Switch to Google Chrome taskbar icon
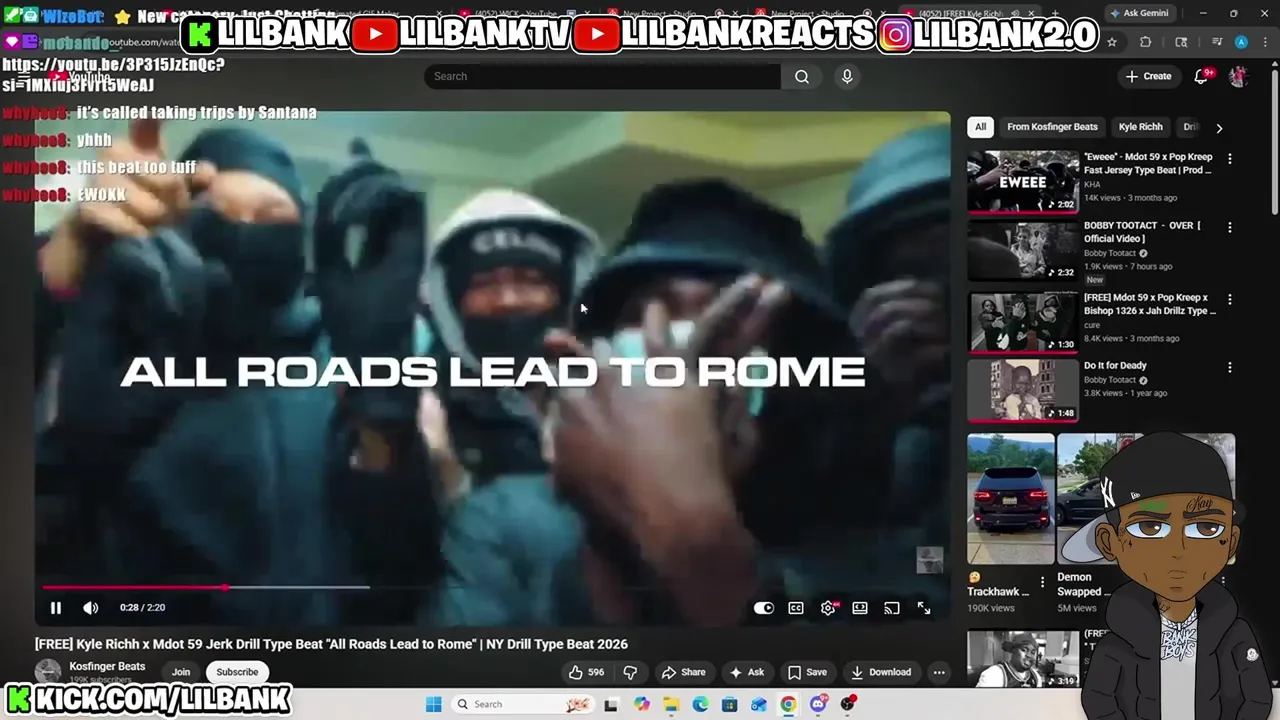 788,704
